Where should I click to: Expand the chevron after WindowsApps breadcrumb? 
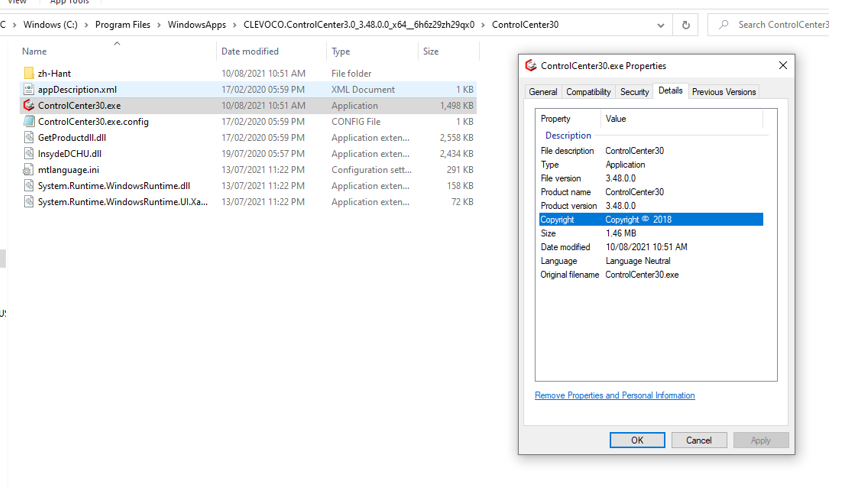pyautogui.click(x=234, y=25)
